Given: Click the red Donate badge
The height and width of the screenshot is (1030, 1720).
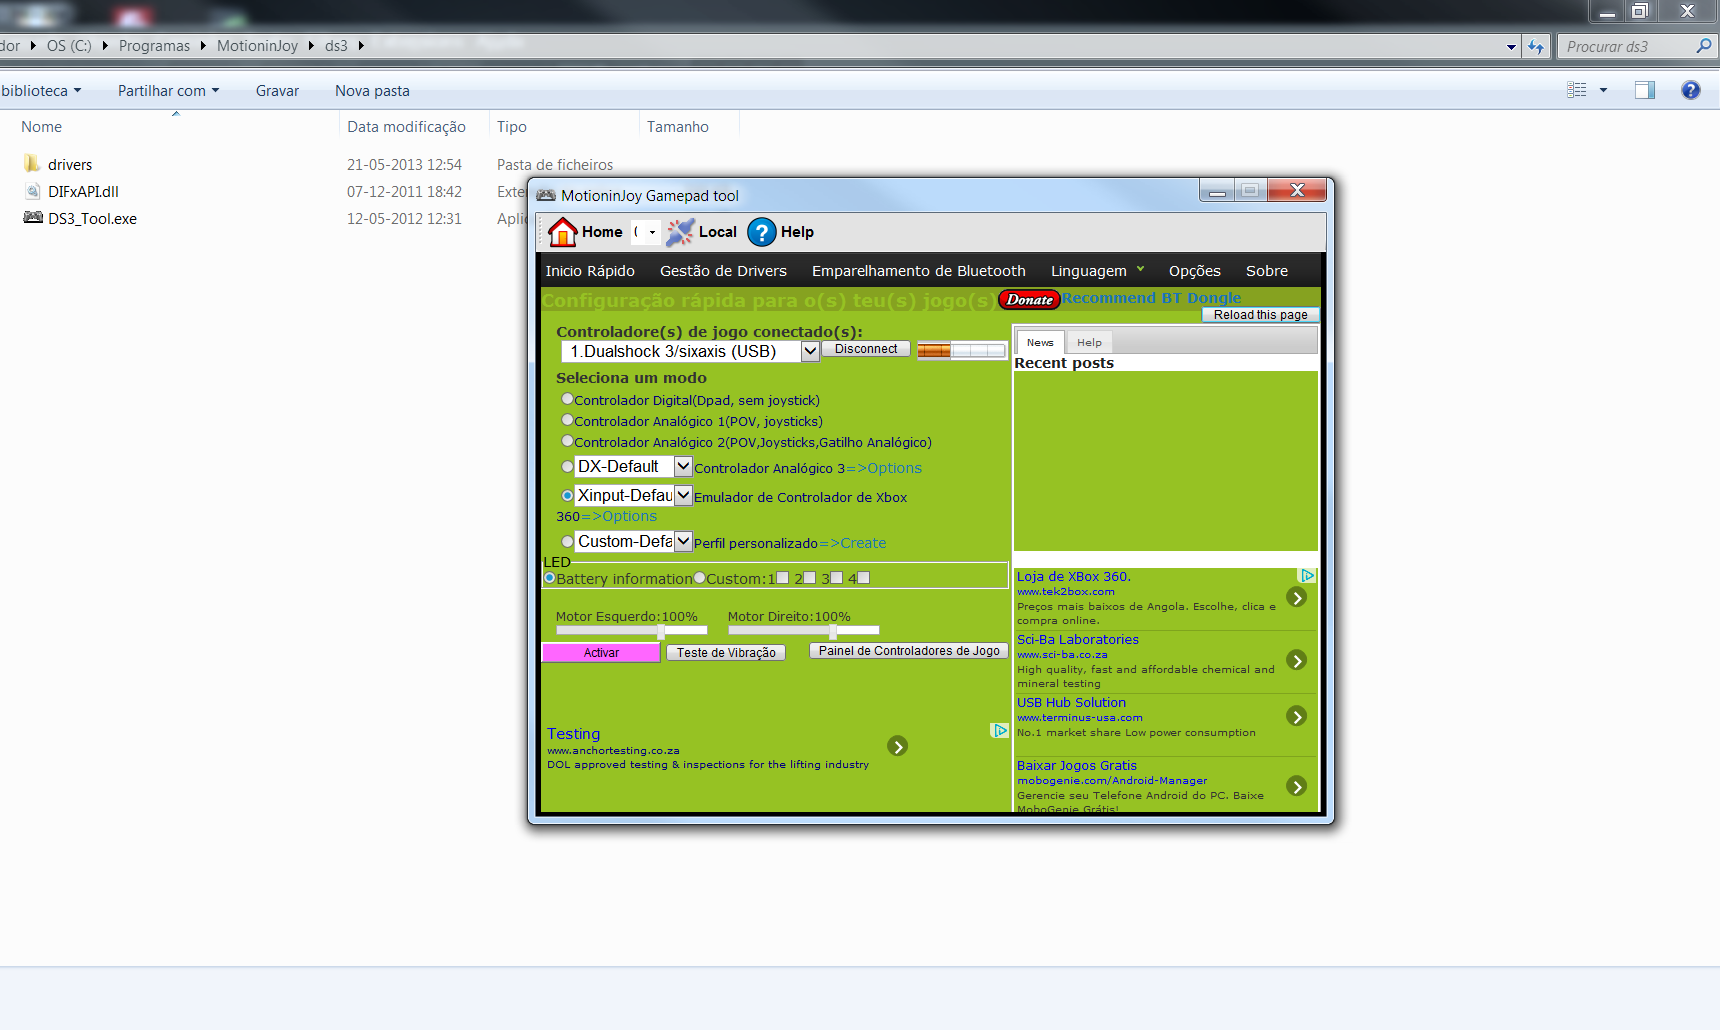Looking at the screenshot, I should (x=1029, y=299).
